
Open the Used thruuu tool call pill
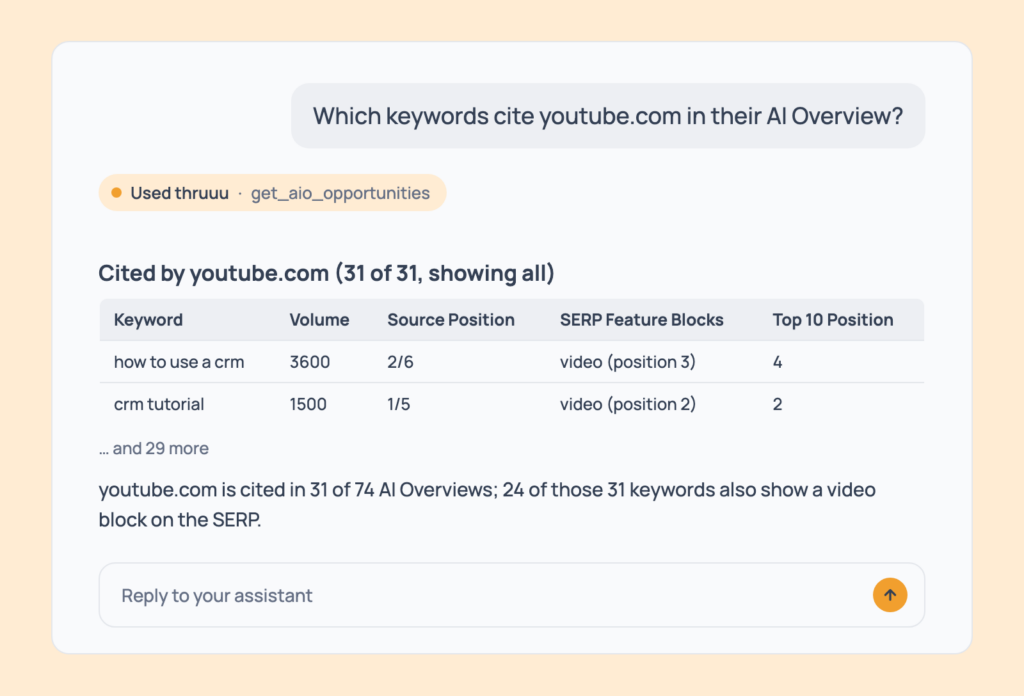(272, 193)
